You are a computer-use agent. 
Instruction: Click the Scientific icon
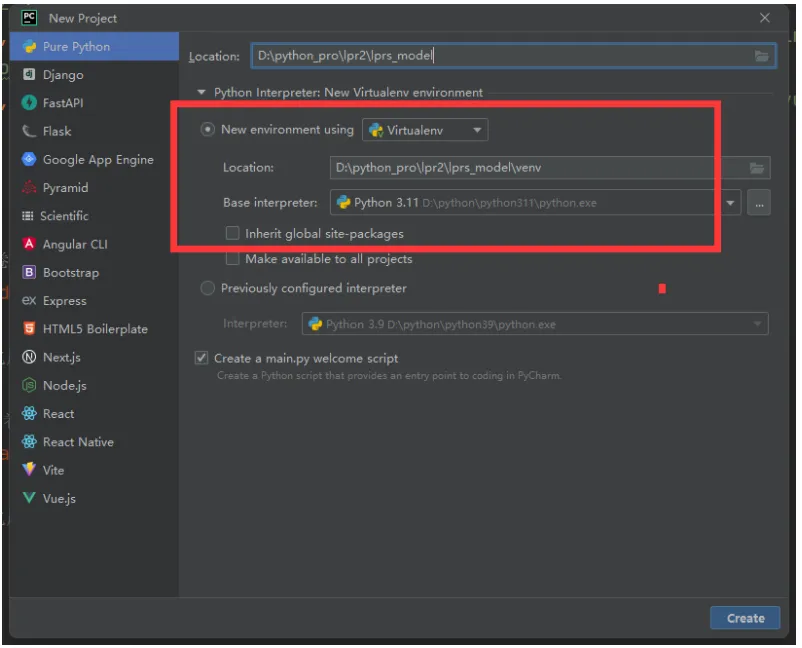pyautogui.click(x=28, y=216)
